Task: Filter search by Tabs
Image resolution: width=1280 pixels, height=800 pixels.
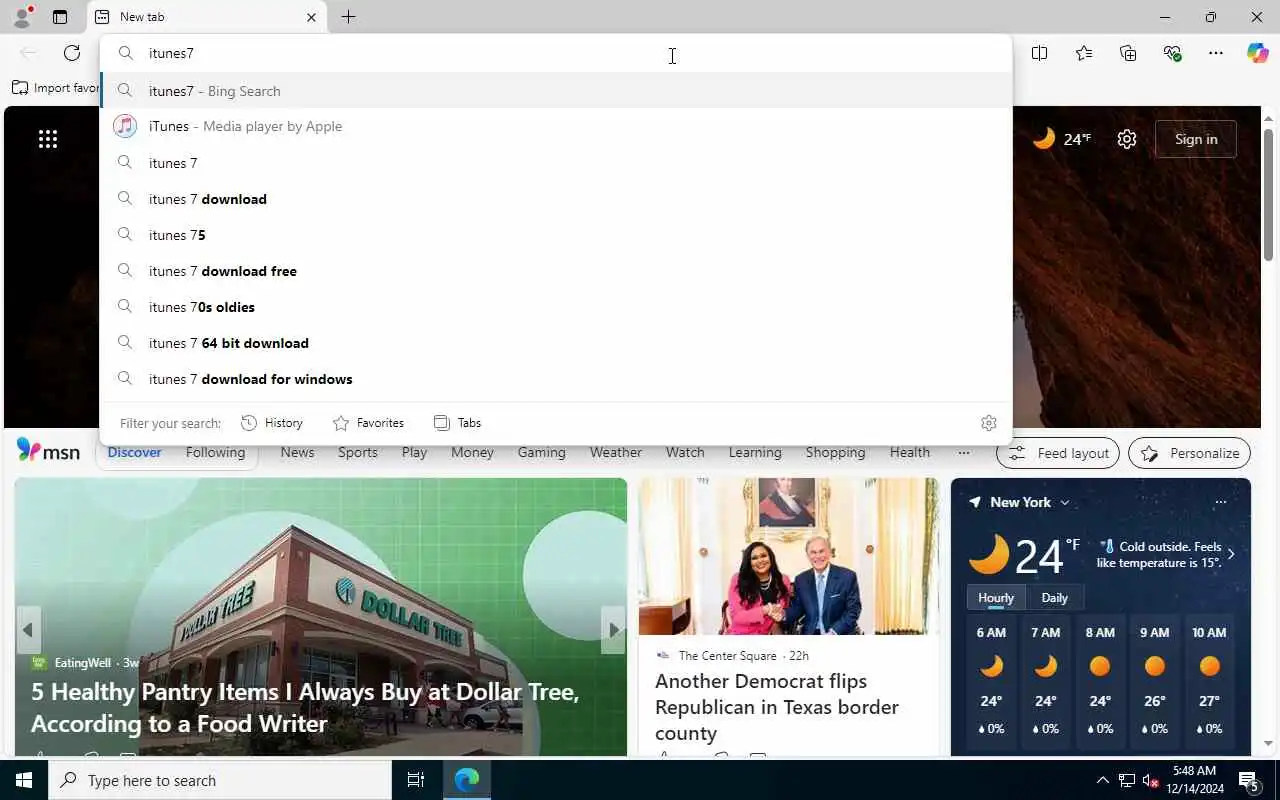Action: (x=457, y=423)
